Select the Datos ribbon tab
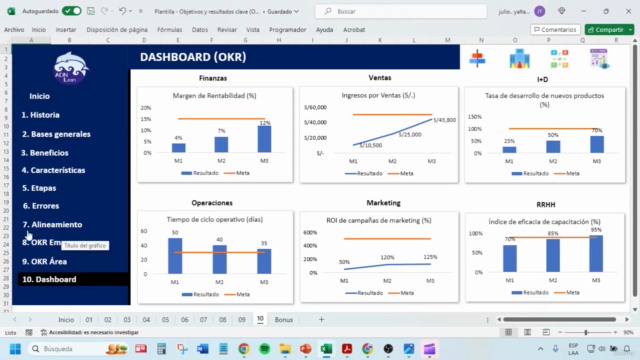This screenshot has width=640, height=360. pos(200,29)
